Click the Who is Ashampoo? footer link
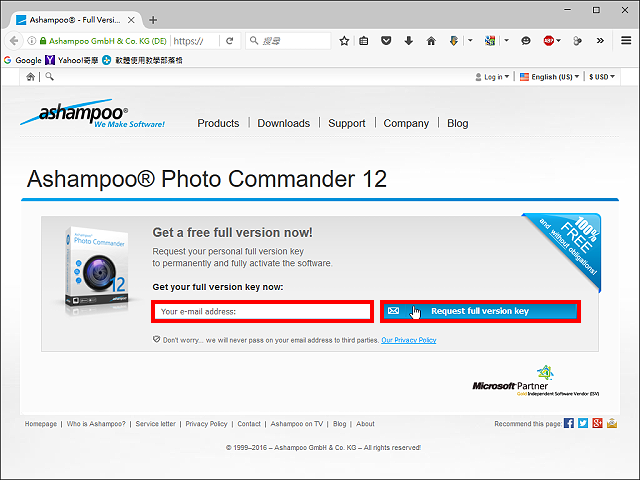The height and width of the screenshot is (480, 640). pos(96,424)
